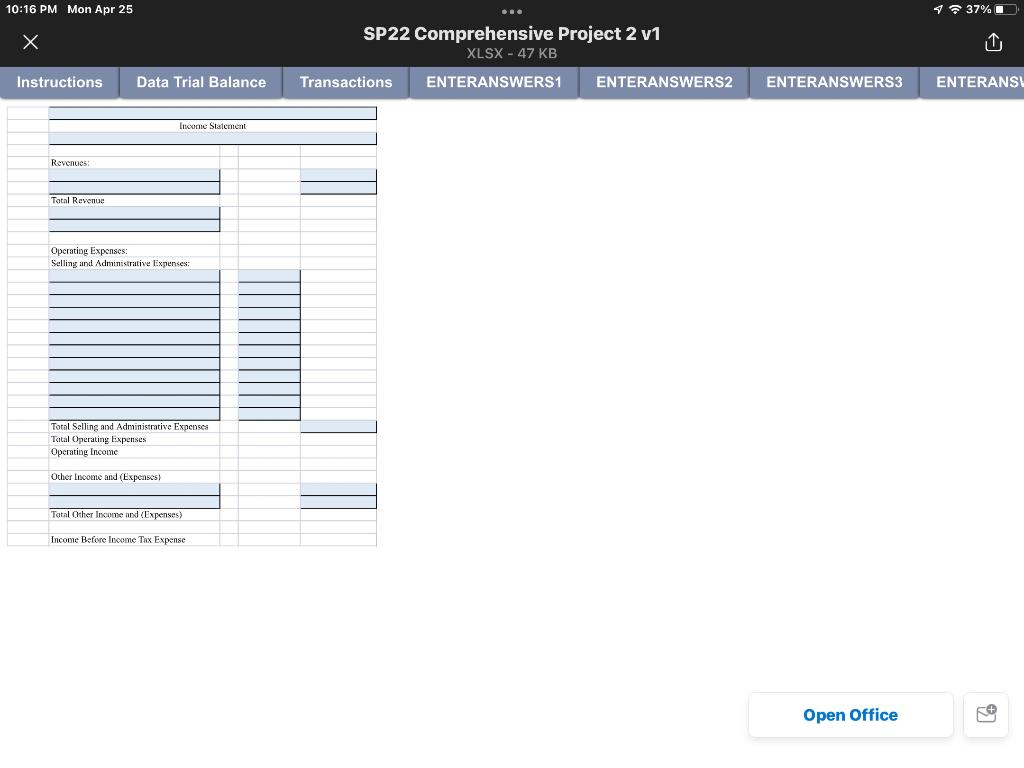Select the blue total cell for Selling and Administrative Expenses
Screen dimensions: 1024x768
[338, 426]
